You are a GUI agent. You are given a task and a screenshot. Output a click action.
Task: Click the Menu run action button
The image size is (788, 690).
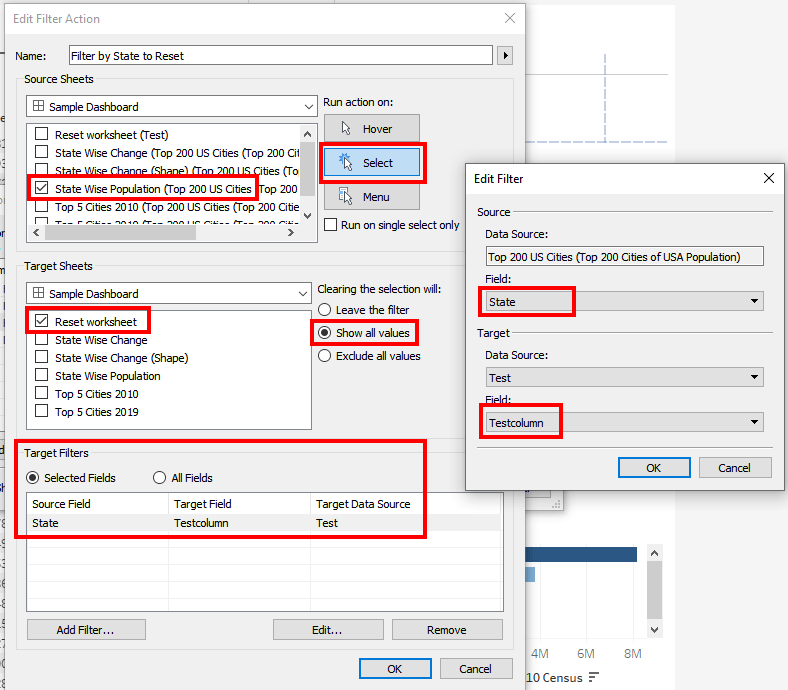click(372, 196)
